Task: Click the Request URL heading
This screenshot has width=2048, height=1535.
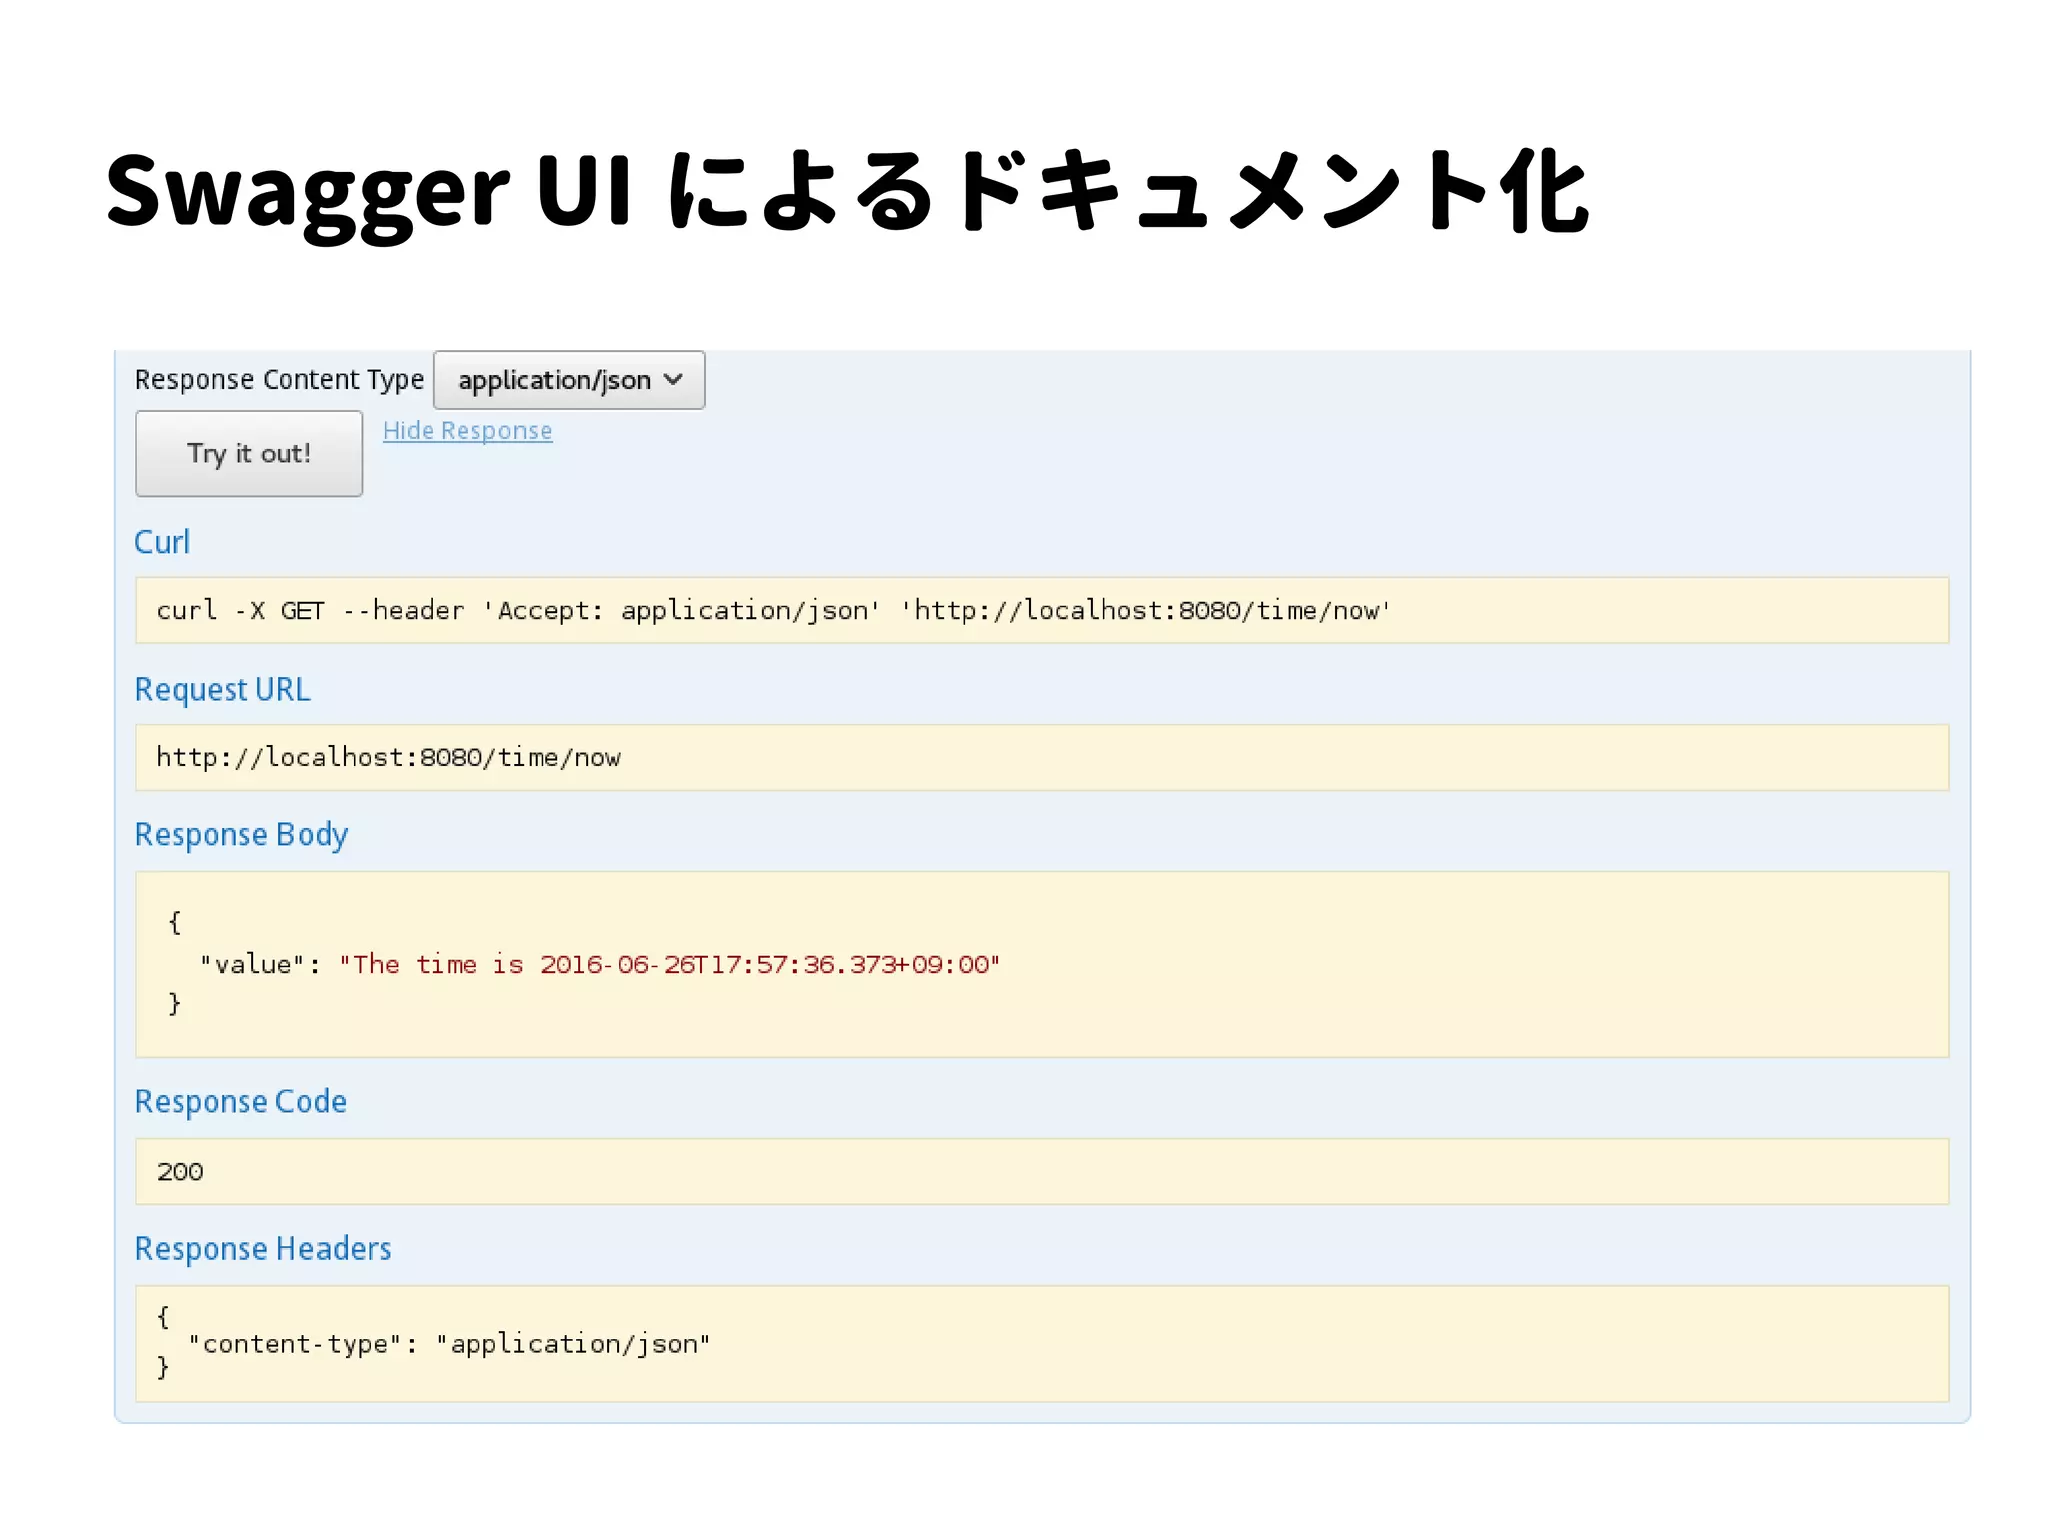Action: click(223, 690)
